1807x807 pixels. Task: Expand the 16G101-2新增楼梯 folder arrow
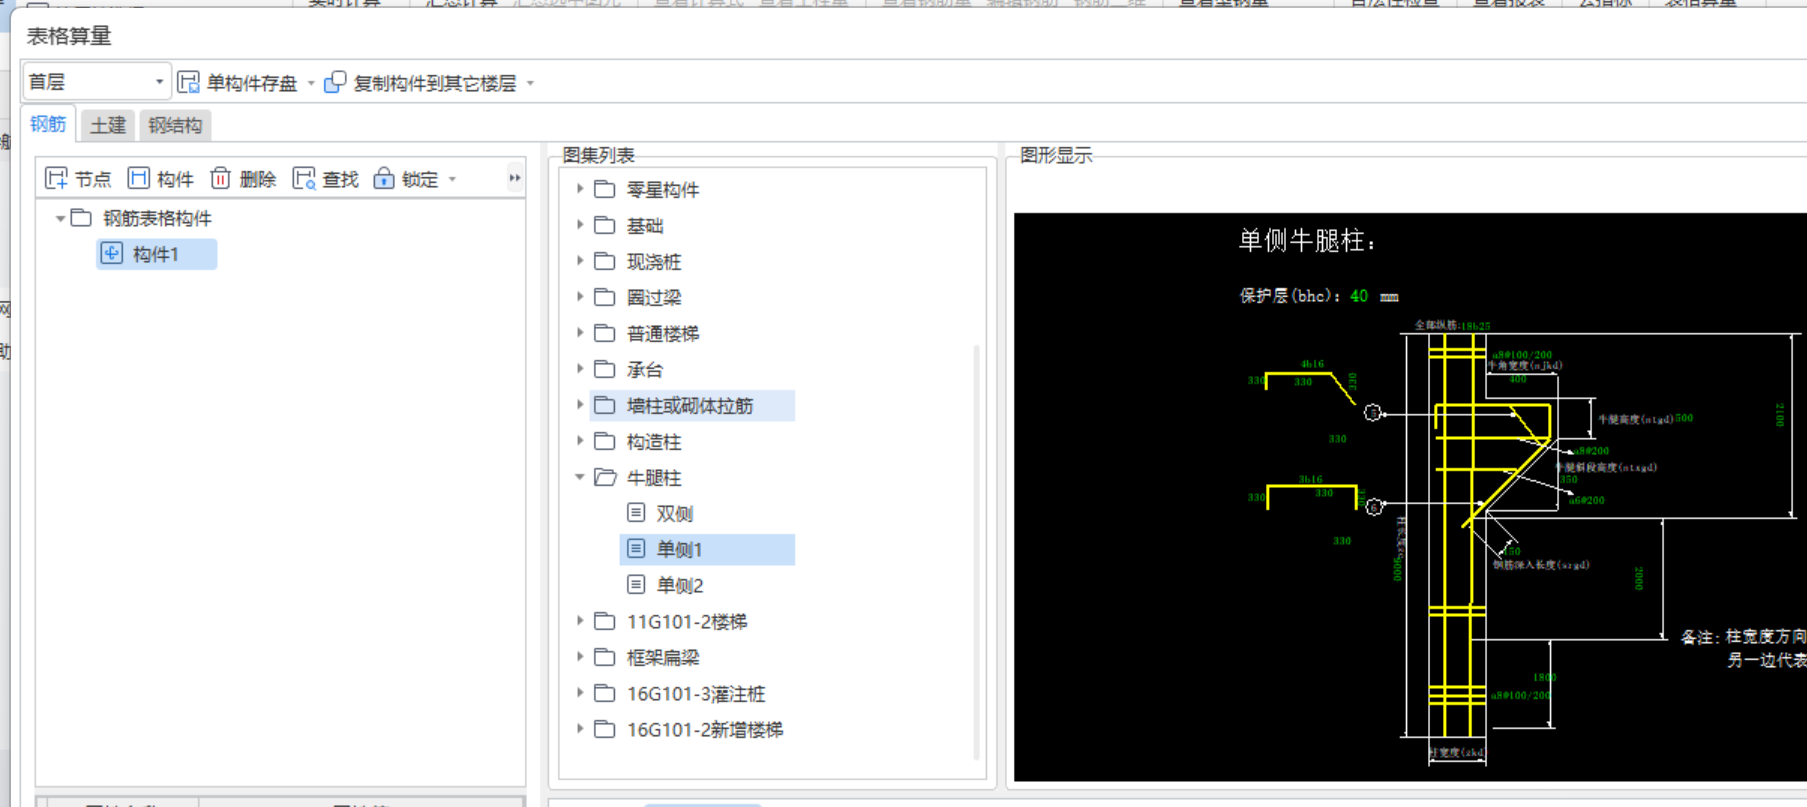[x=580, y=728]
